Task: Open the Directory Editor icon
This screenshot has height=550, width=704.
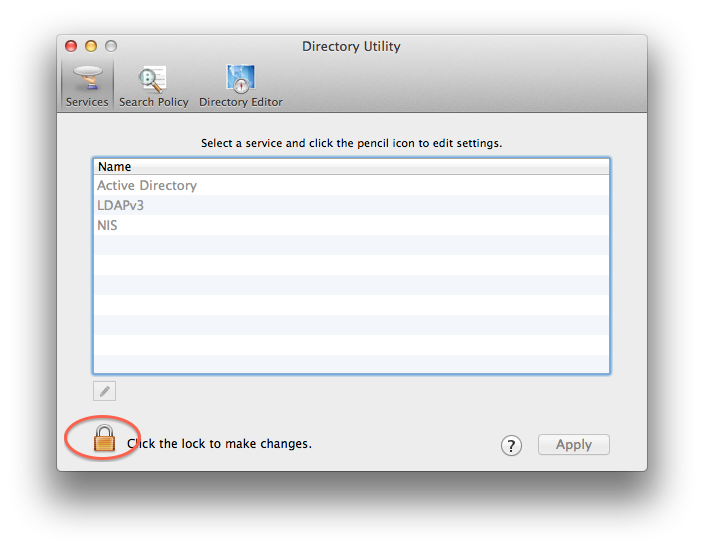Action: 240,78
